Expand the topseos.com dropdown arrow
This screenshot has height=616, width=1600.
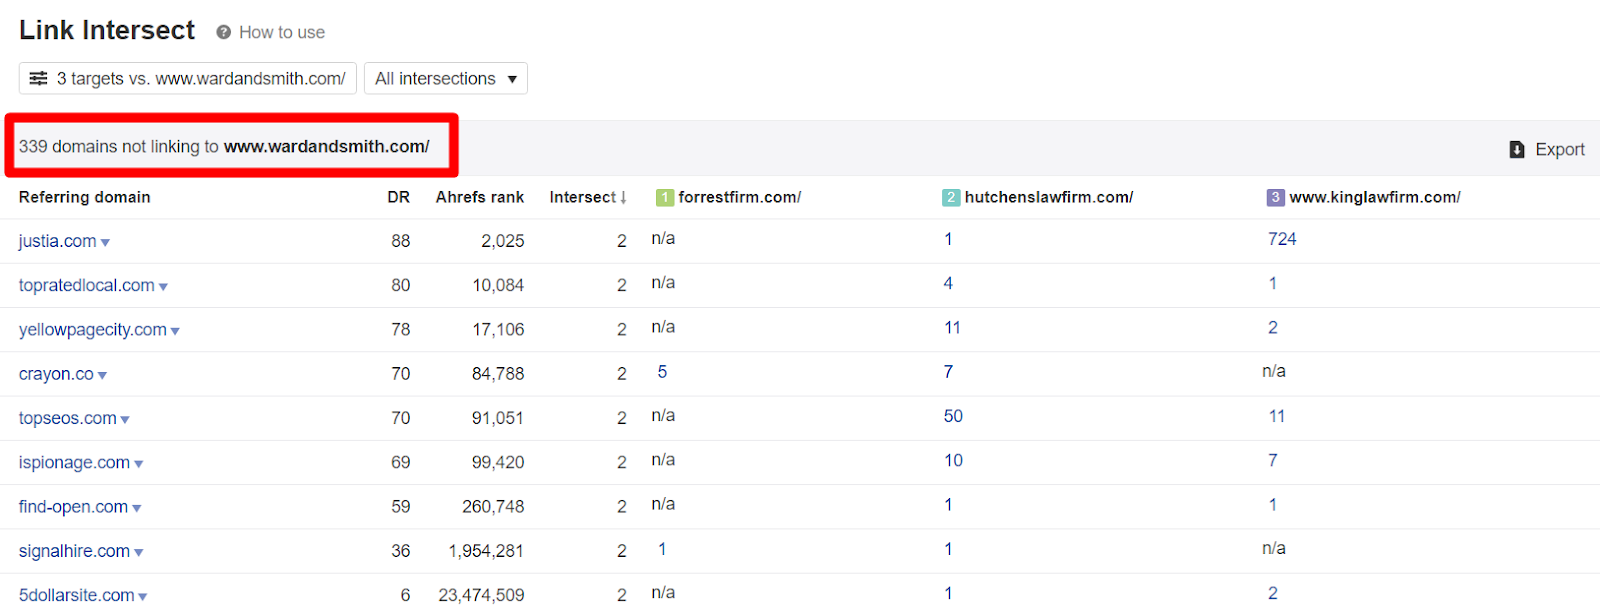(125, 420)
